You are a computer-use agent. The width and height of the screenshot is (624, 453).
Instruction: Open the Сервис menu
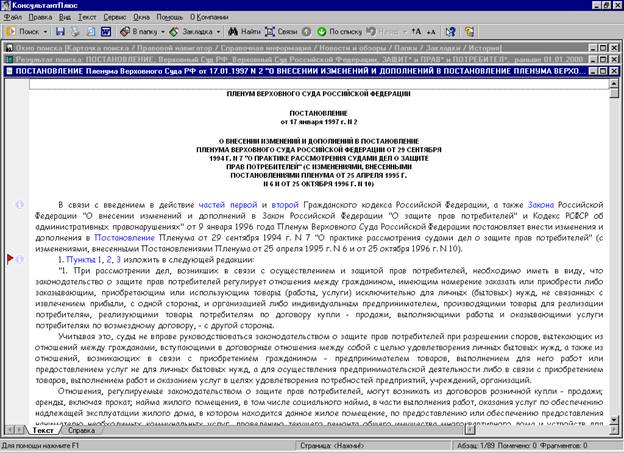click(115, 17)
